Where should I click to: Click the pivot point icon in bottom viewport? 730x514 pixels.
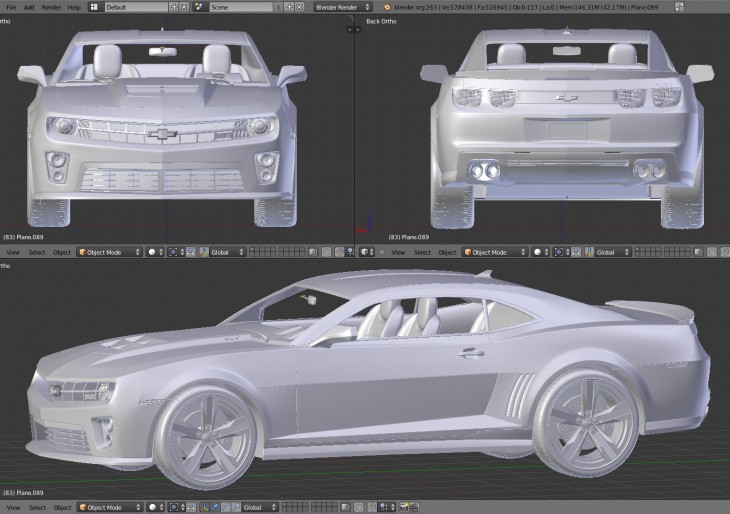click(x=175, y=507)
